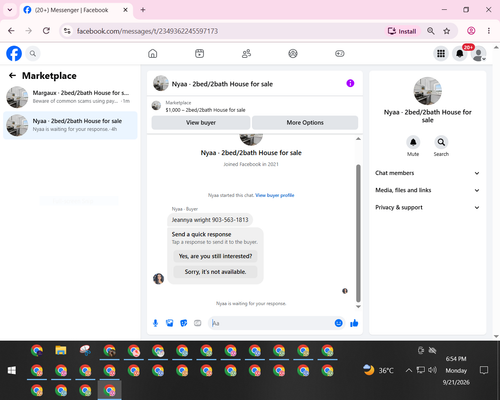
Task: Open the Facebook menu grid icon
Action: [441, 53]
